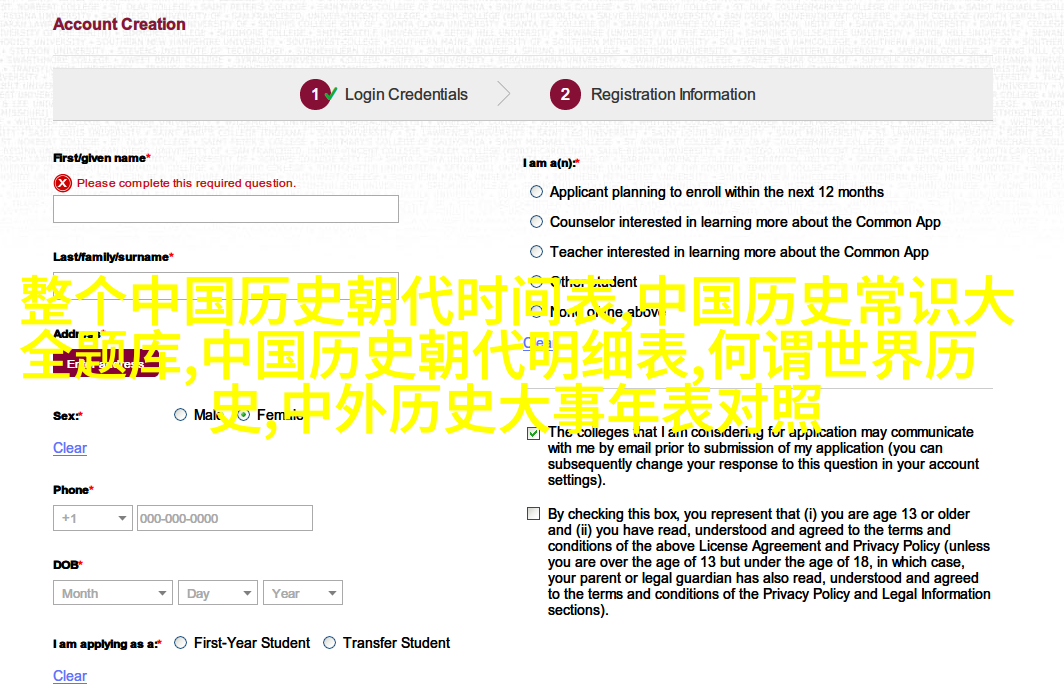This screenshot has width=1064, height=697.
Task: Click the Account Creation heading
Action: (x=119, y=24)
